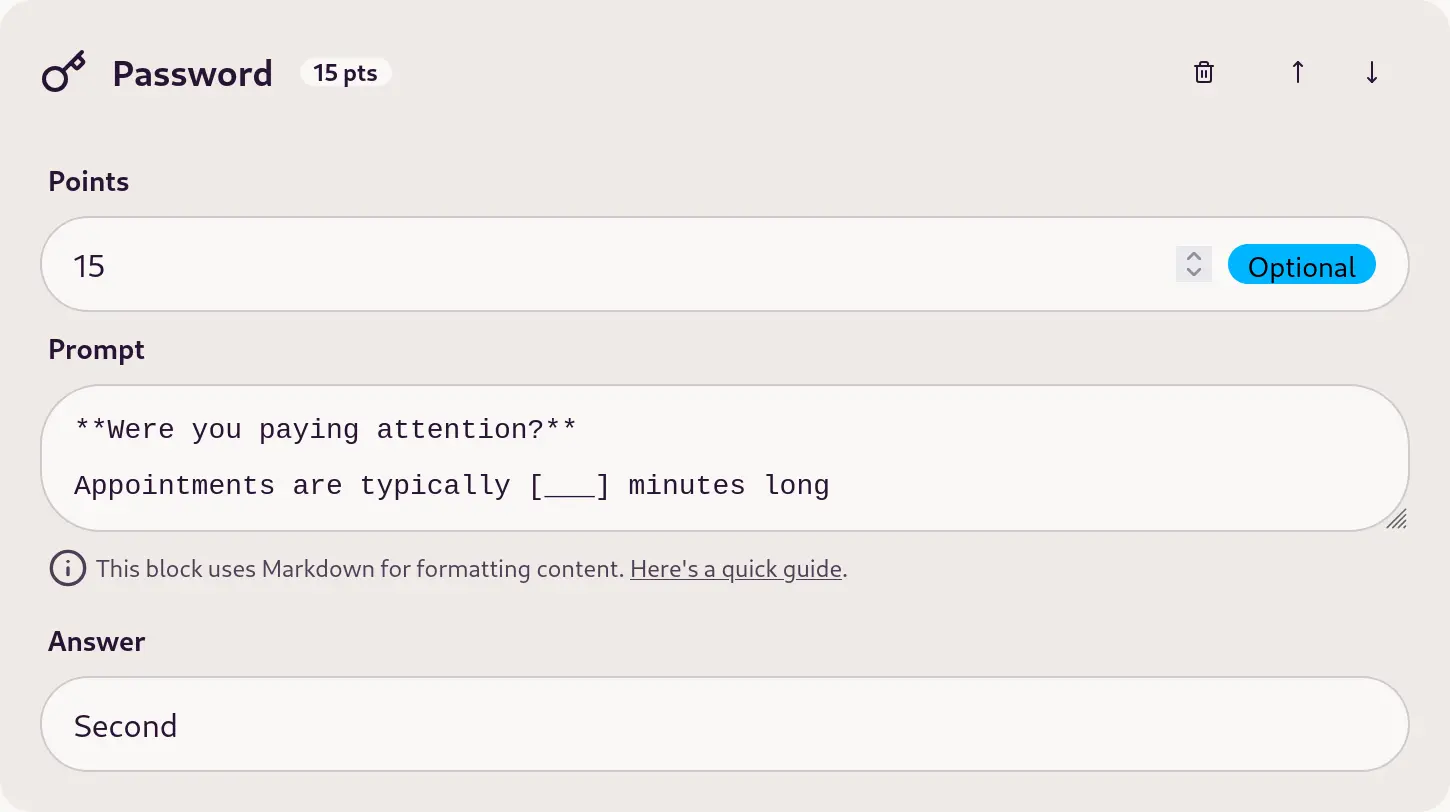The image size is (1450, 812).
Task: Click the 15 pts badge
Action: pos(345,73)
